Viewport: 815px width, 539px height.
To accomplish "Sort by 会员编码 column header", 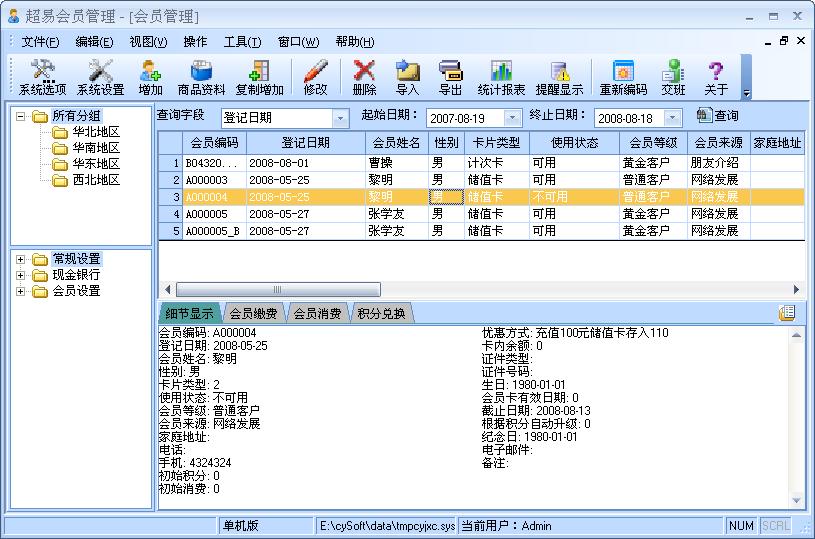I will [214, 143].
